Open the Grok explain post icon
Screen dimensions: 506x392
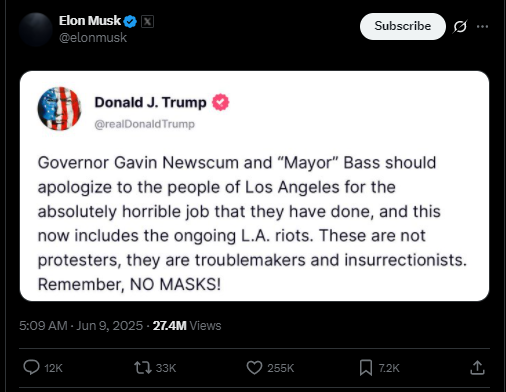tap(460, 26)
